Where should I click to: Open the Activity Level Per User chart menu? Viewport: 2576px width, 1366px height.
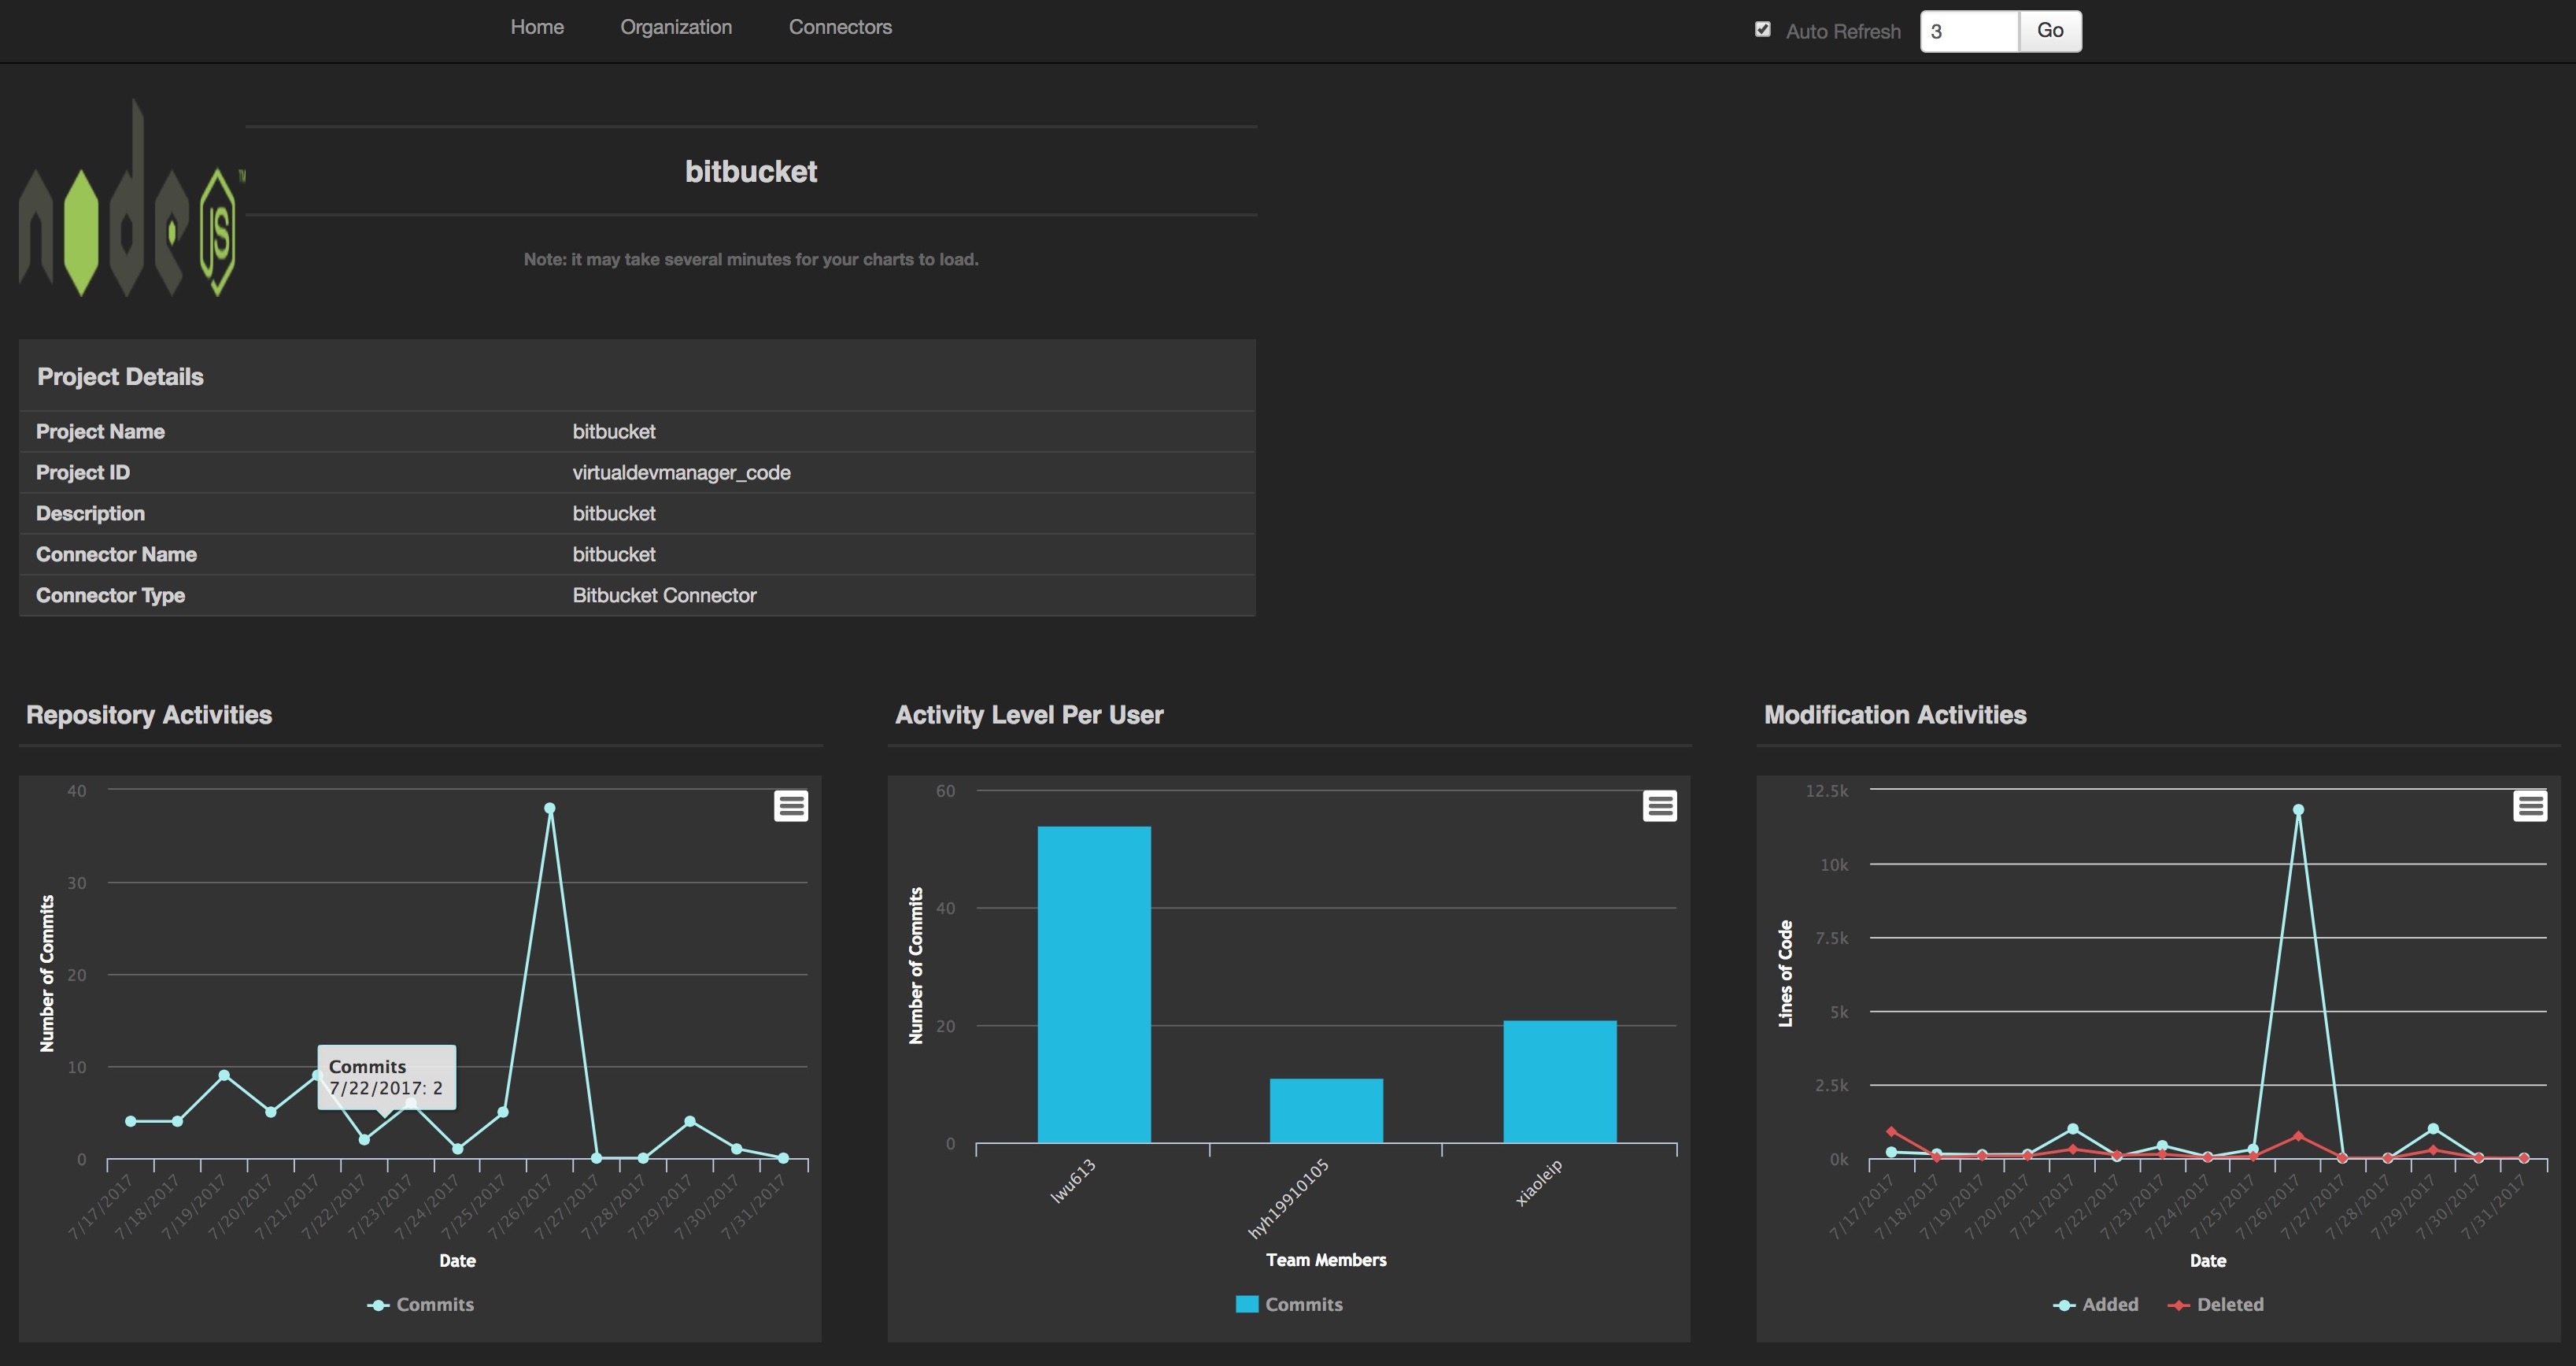tap(1660, 806)
